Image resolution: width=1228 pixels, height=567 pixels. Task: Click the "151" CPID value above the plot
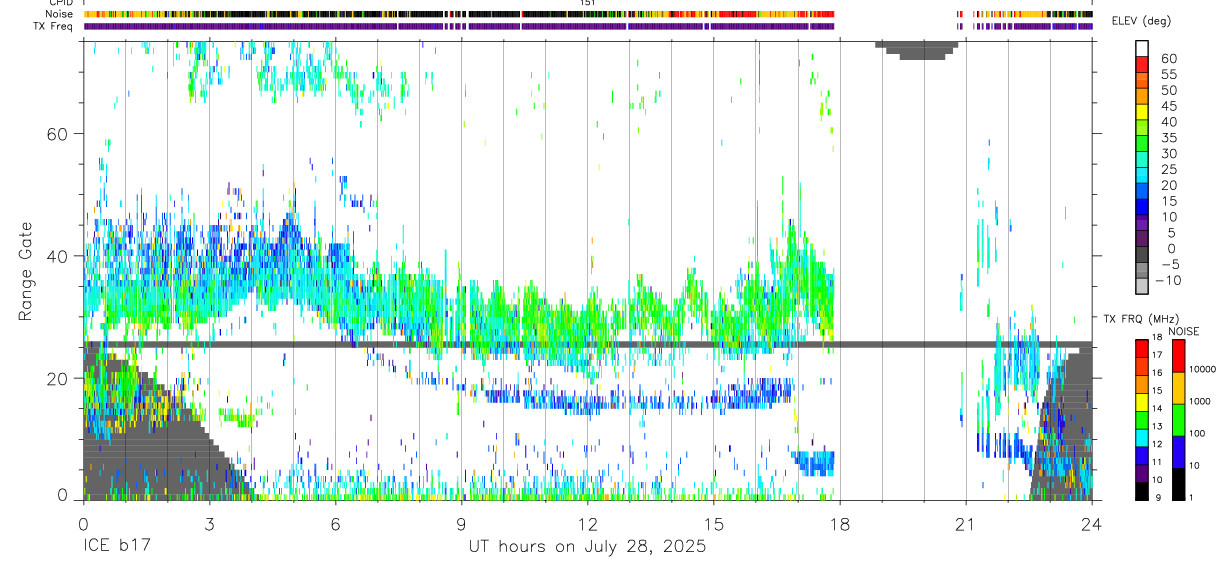[588, 3]
